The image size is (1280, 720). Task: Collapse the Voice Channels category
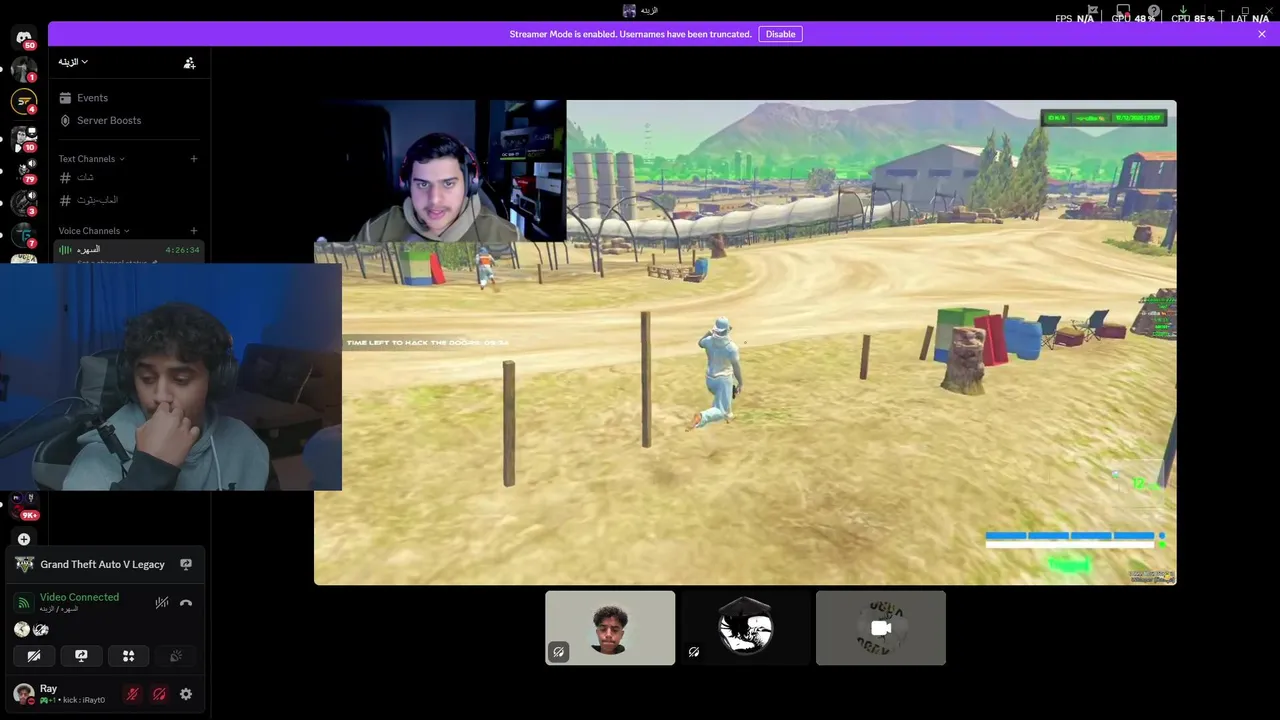pyautogui.click(x=93, y=231)
